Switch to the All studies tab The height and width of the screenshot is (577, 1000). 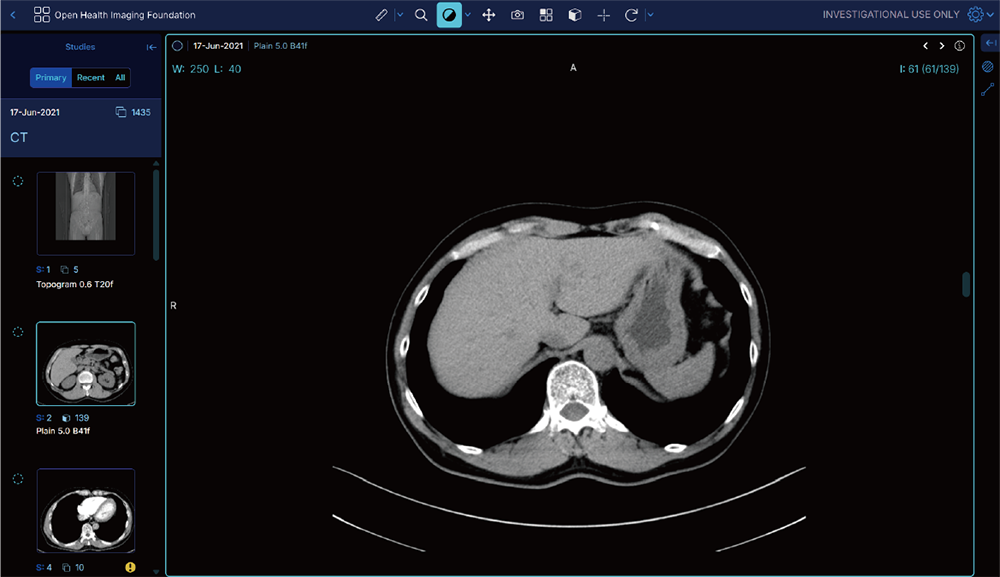pos(120,78)
